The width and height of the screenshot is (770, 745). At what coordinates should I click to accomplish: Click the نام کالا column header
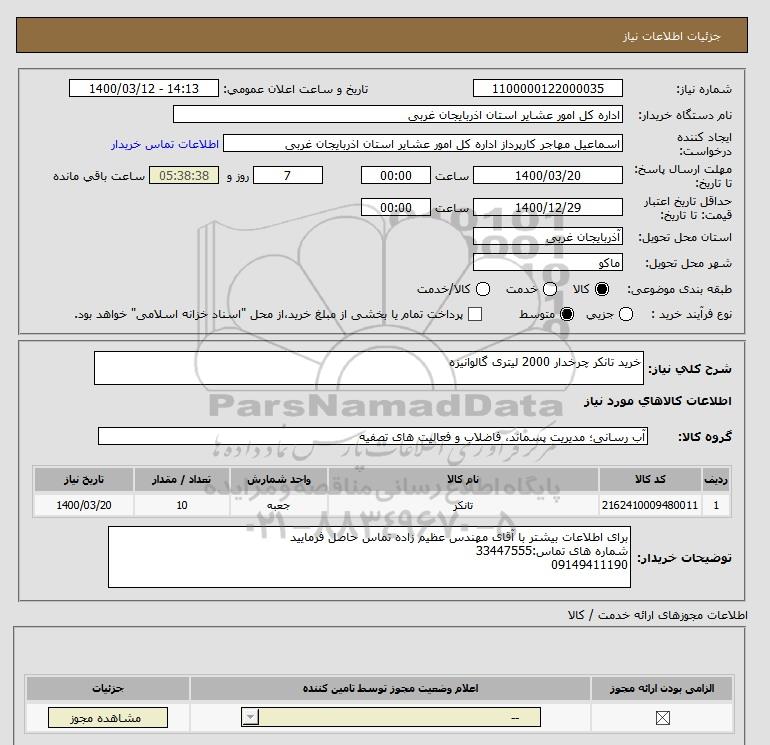pyautogui.click(x=463, y=479)
